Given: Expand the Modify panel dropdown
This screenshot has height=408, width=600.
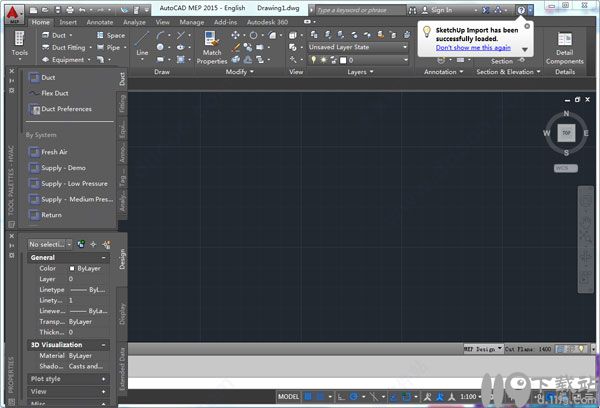Looking at the screenshot, I should pyautogui.click(x=240, y=72).
